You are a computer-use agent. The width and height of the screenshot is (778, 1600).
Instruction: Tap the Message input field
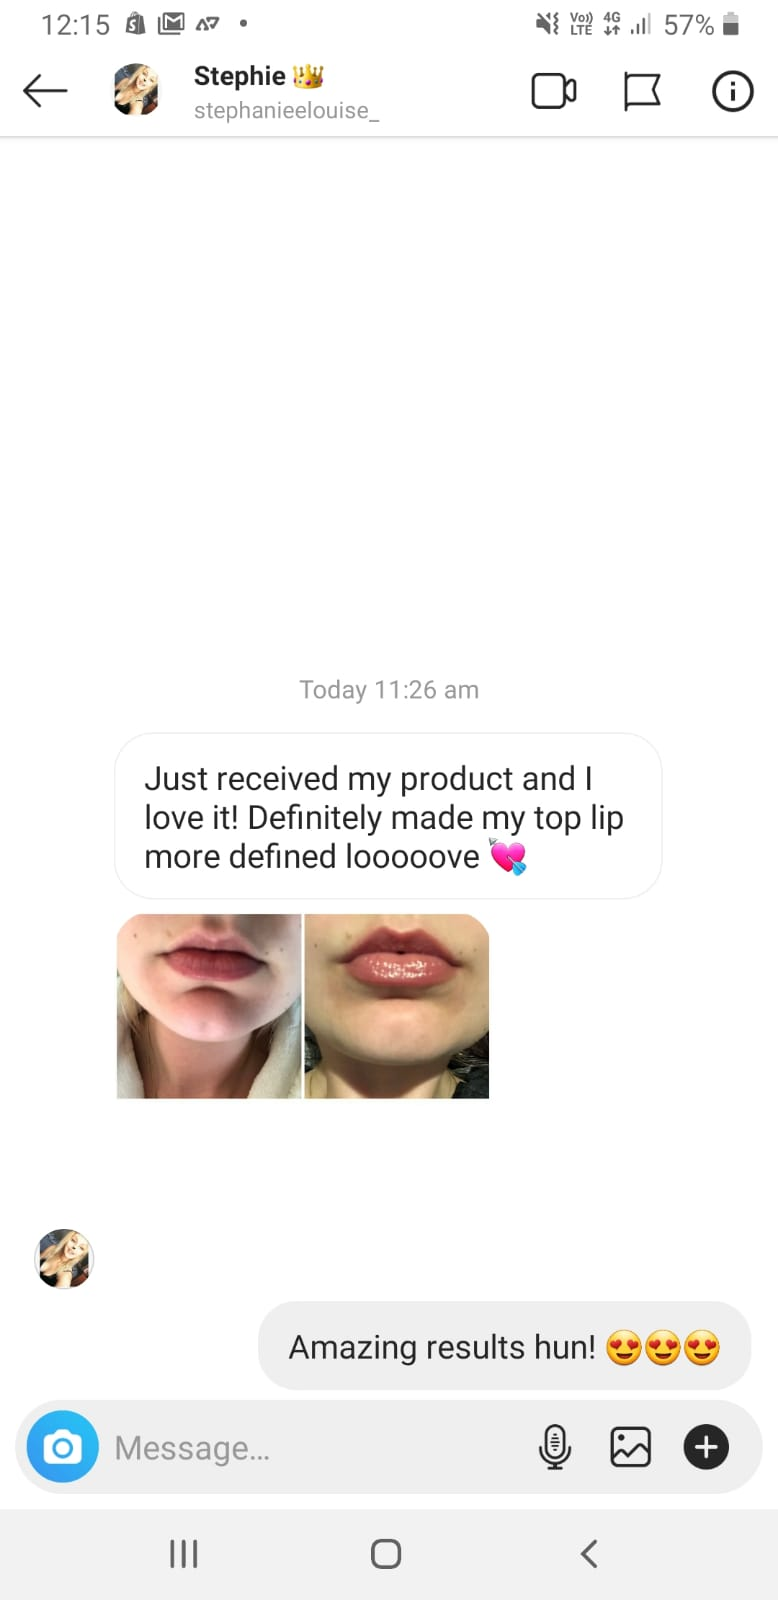click(x=320, y=1447)
